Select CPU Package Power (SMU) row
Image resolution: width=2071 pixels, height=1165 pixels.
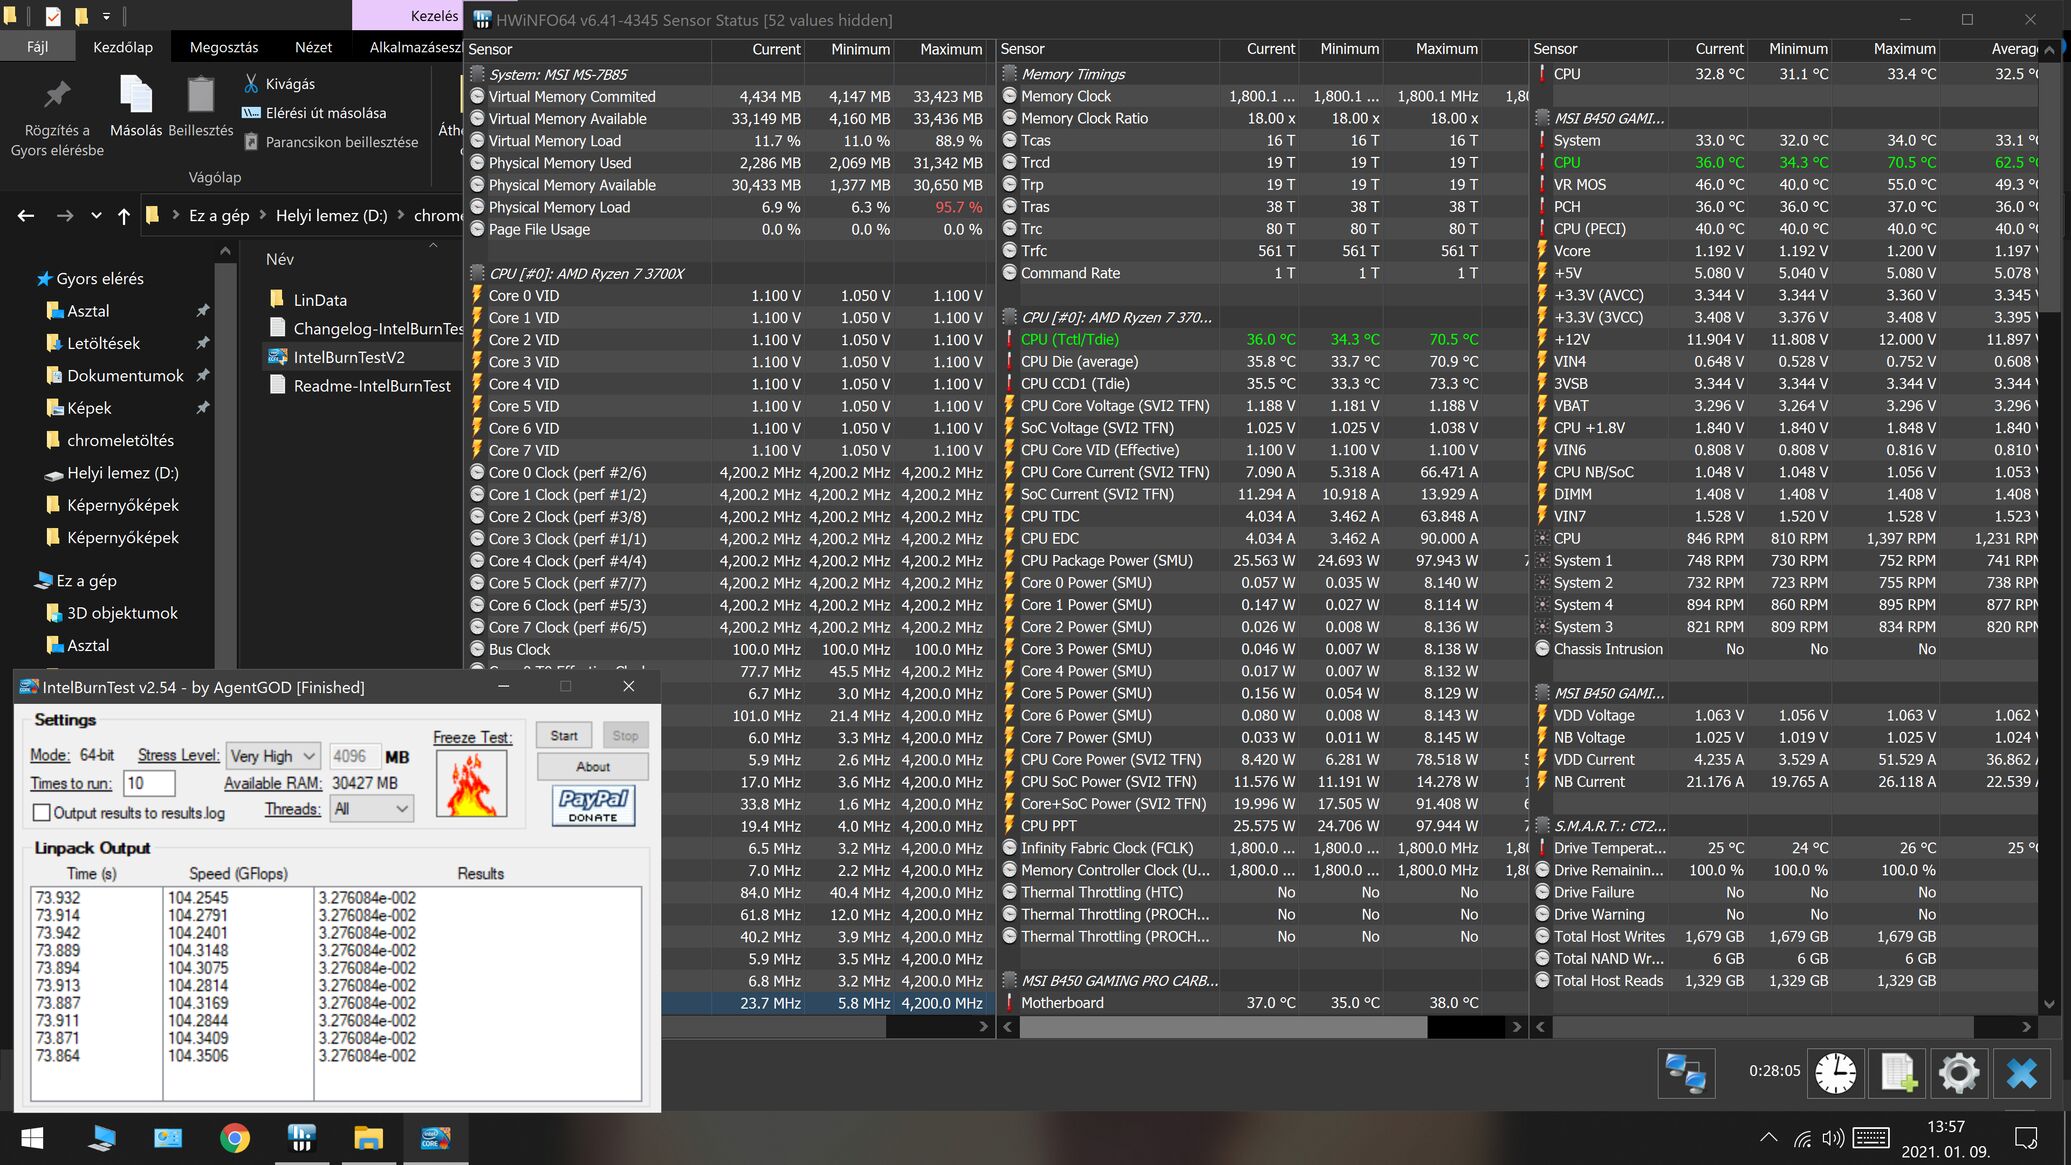point(1262,561)
